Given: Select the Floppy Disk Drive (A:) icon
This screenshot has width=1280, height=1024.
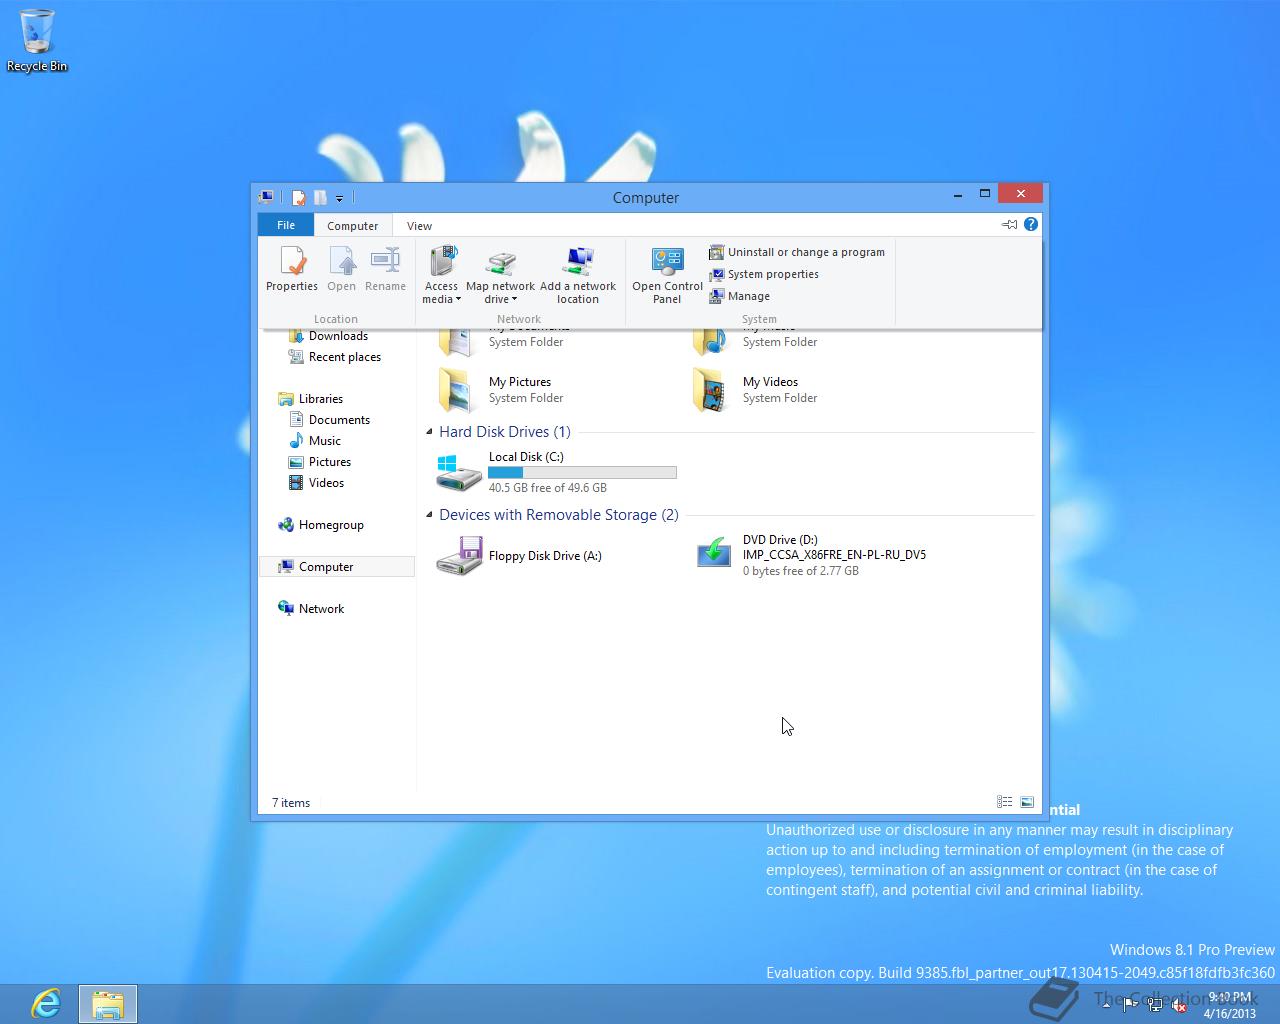Looking at the screenshot, I should [459, 555].
